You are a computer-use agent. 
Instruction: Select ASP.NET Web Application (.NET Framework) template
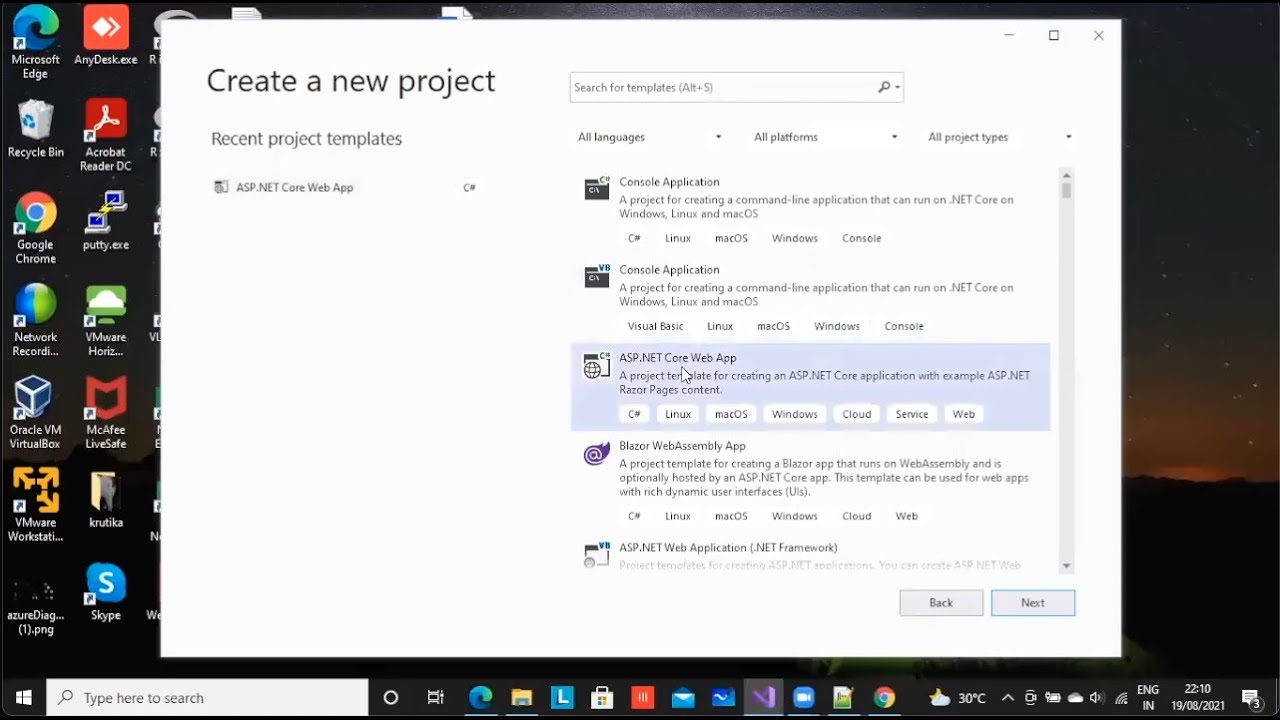click(811, 554)
